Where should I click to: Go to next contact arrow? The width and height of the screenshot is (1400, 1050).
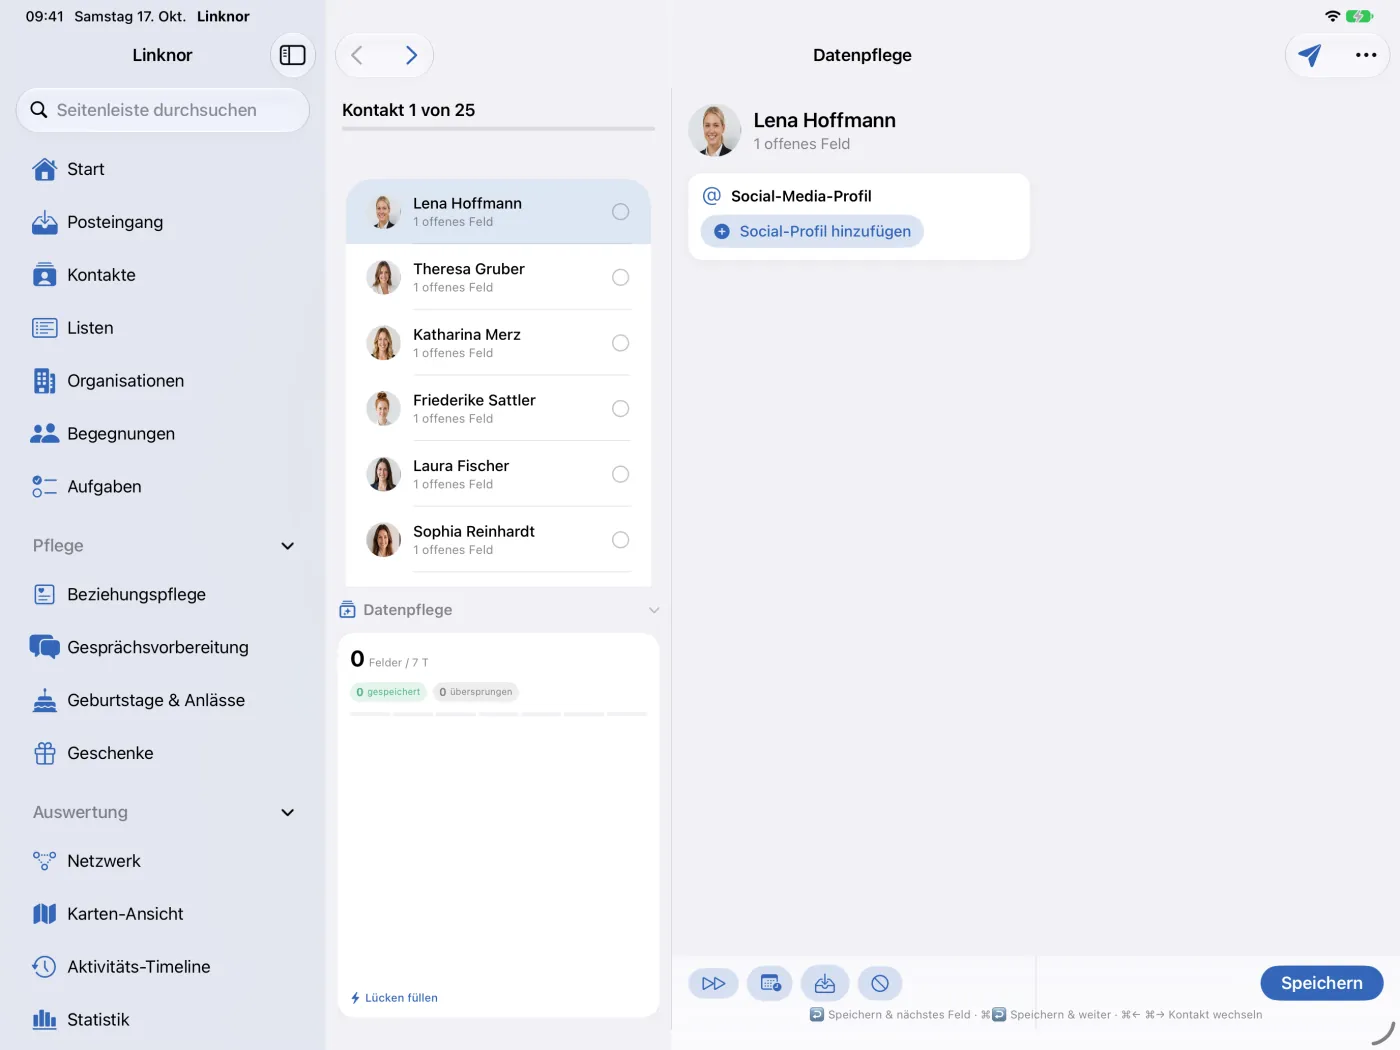point(411,55)
